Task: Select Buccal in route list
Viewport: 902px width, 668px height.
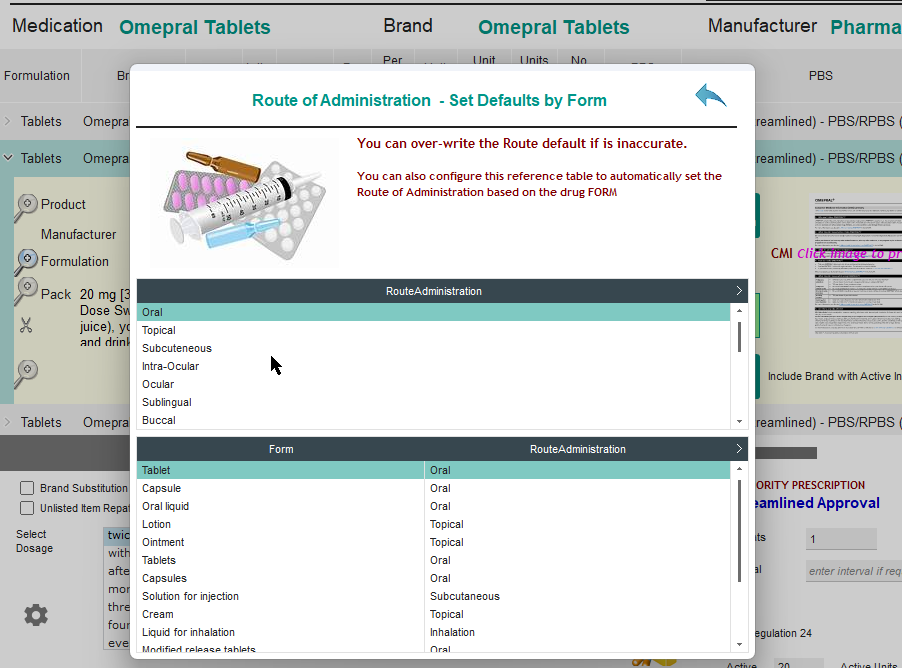Action: (433, 420)
